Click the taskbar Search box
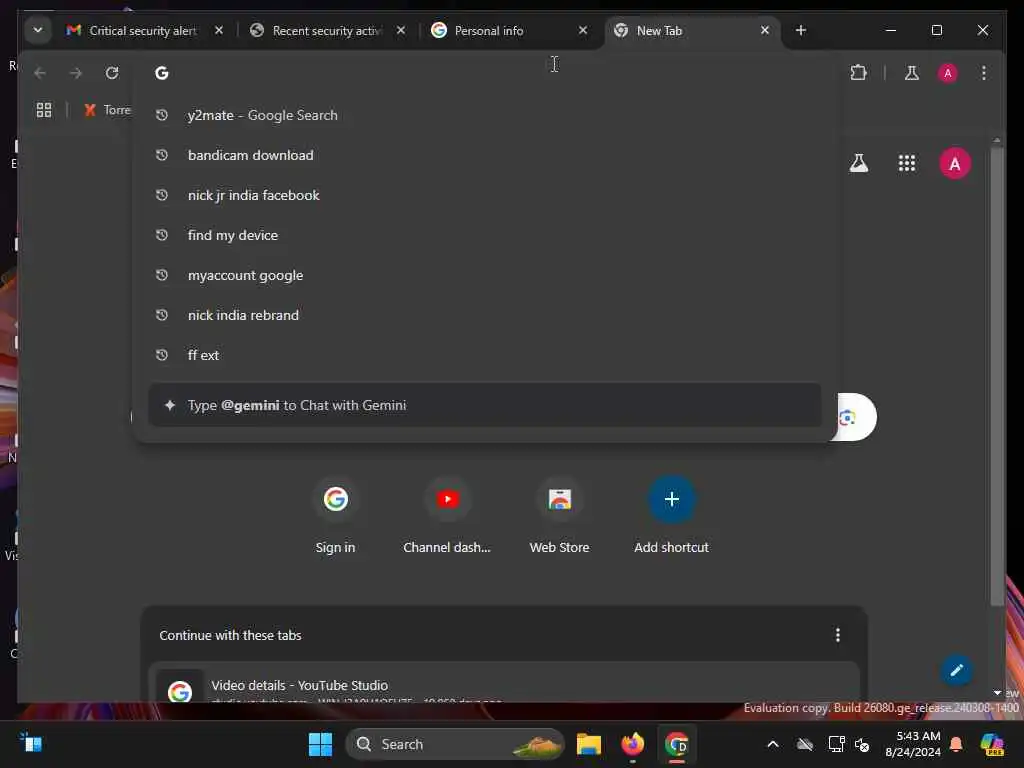The image size is (1024, 768). tap(455, 744)
